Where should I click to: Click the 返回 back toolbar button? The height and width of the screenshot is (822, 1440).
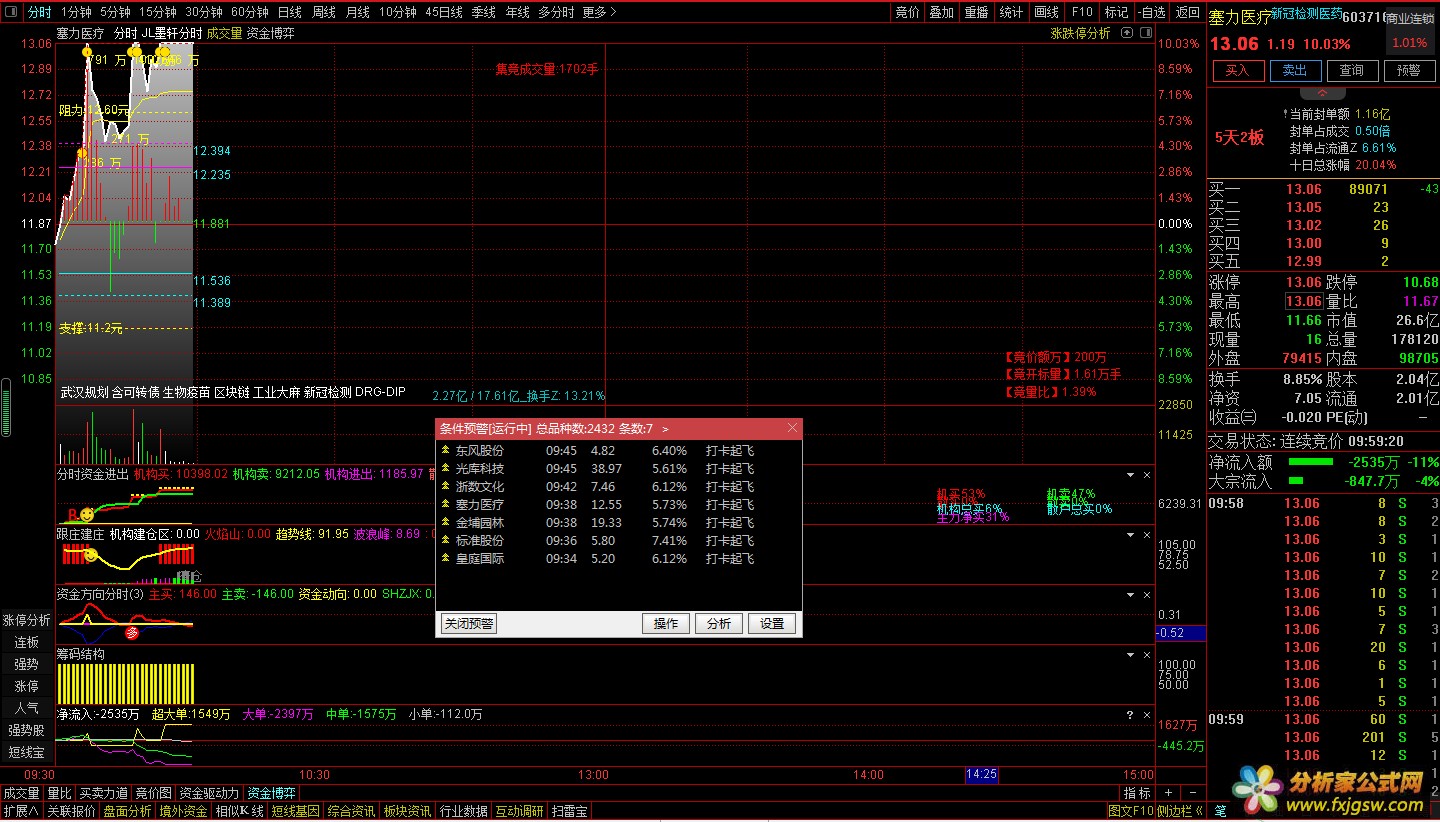1187,12
